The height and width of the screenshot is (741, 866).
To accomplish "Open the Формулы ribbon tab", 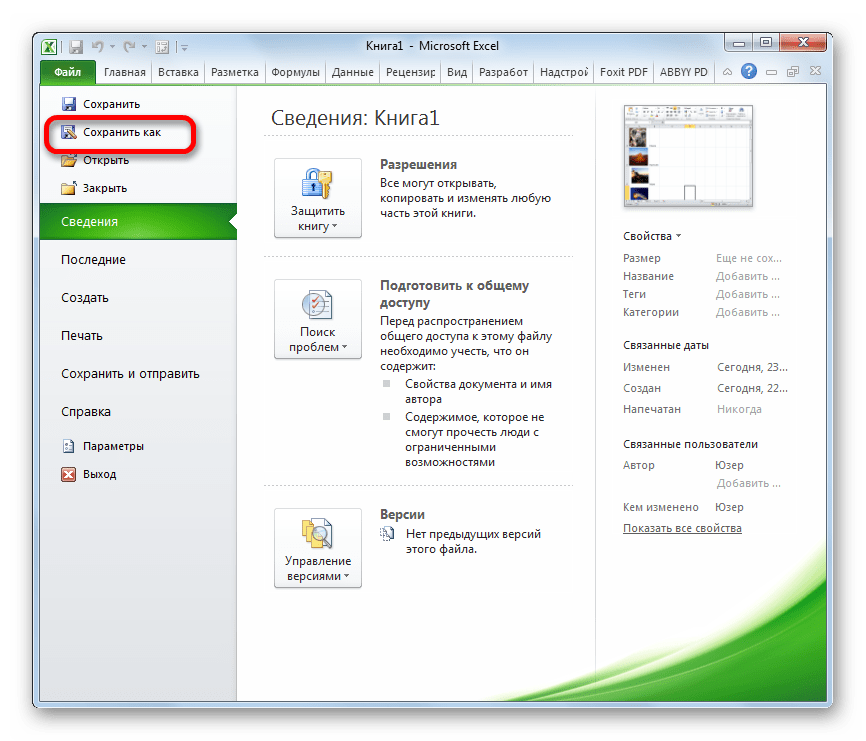I will click(x=295, y=72).
